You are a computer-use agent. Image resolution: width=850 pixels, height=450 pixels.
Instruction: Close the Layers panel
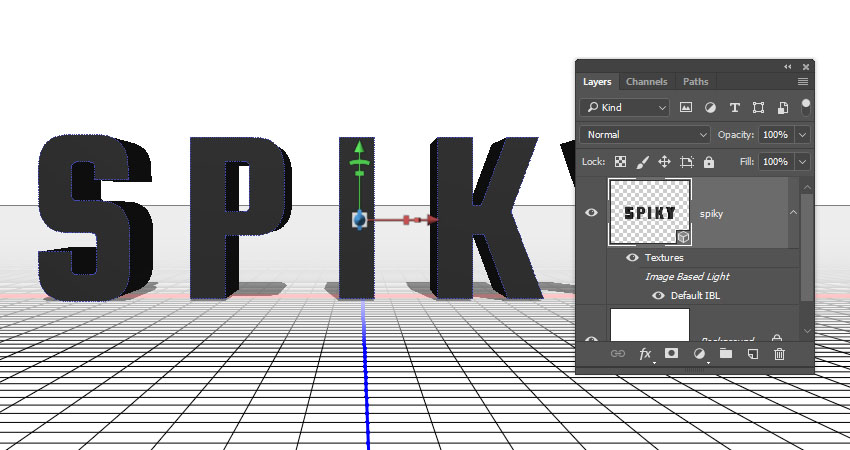click(x=806, y=67)
